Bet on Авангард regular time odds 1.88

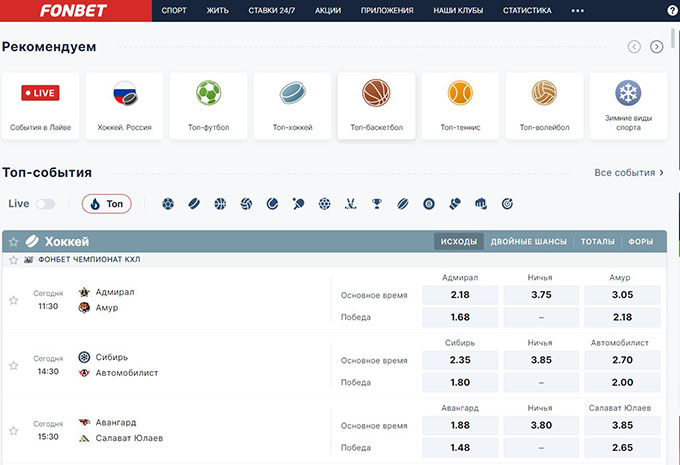460,425
